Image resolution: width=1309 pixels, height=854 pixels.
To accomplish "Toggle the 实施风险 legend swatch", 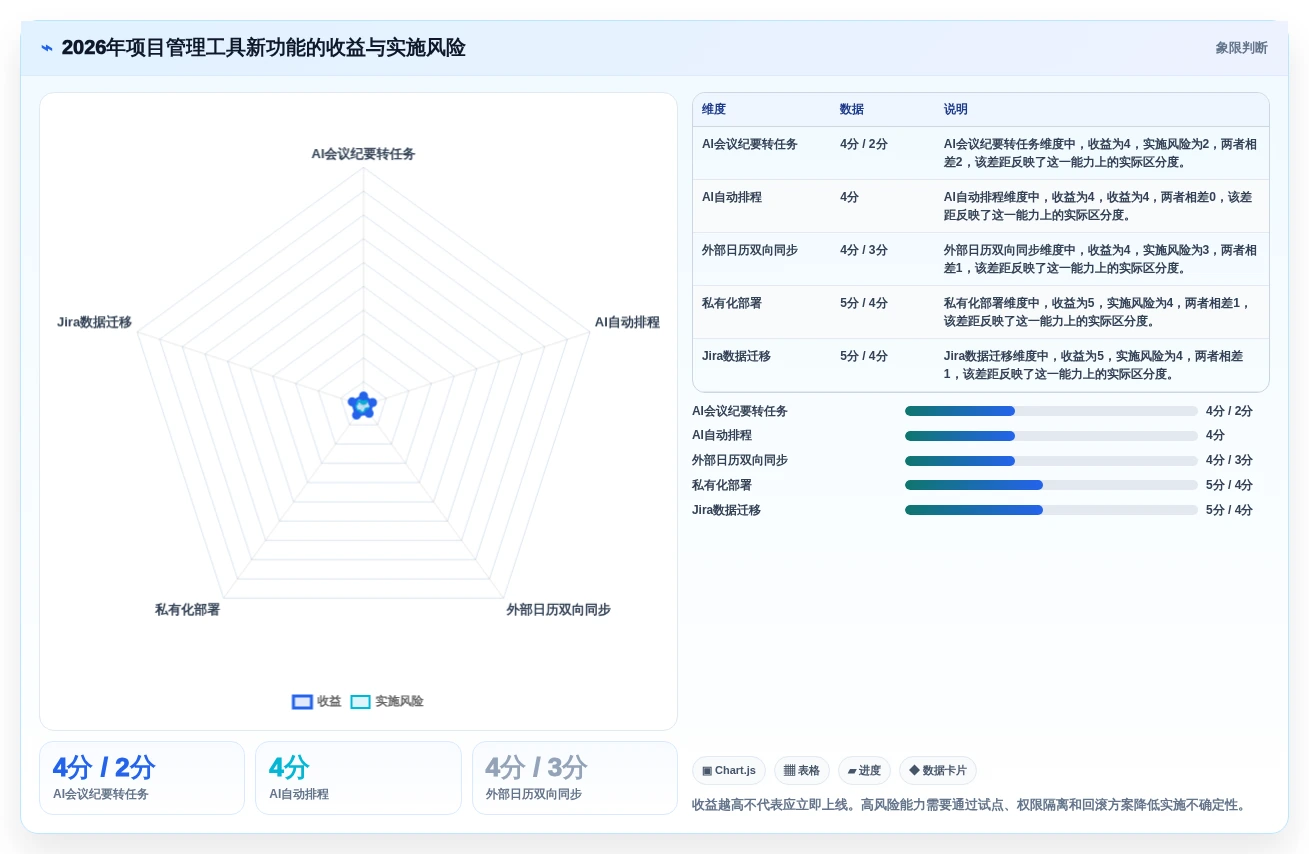I will click(360, 702).
